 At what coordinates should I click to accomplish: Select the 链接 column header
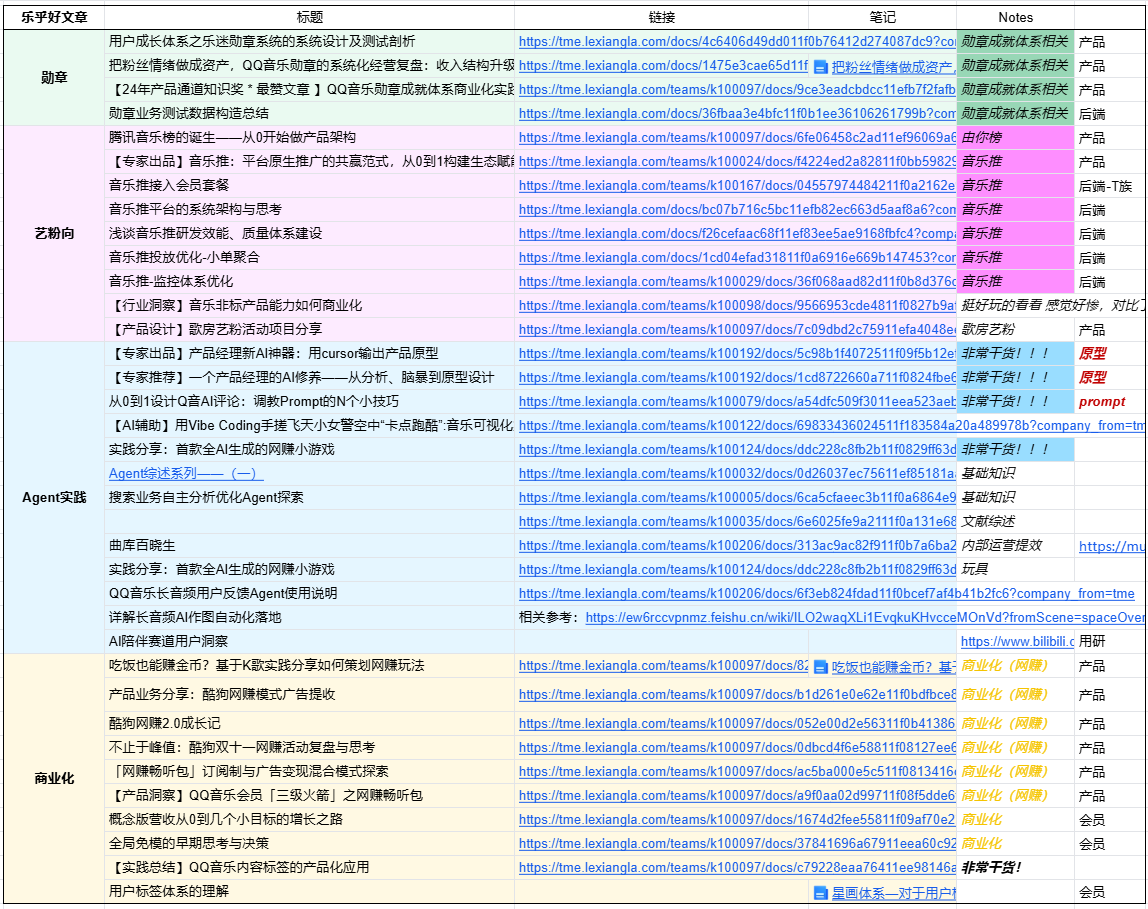pos(662,17)
